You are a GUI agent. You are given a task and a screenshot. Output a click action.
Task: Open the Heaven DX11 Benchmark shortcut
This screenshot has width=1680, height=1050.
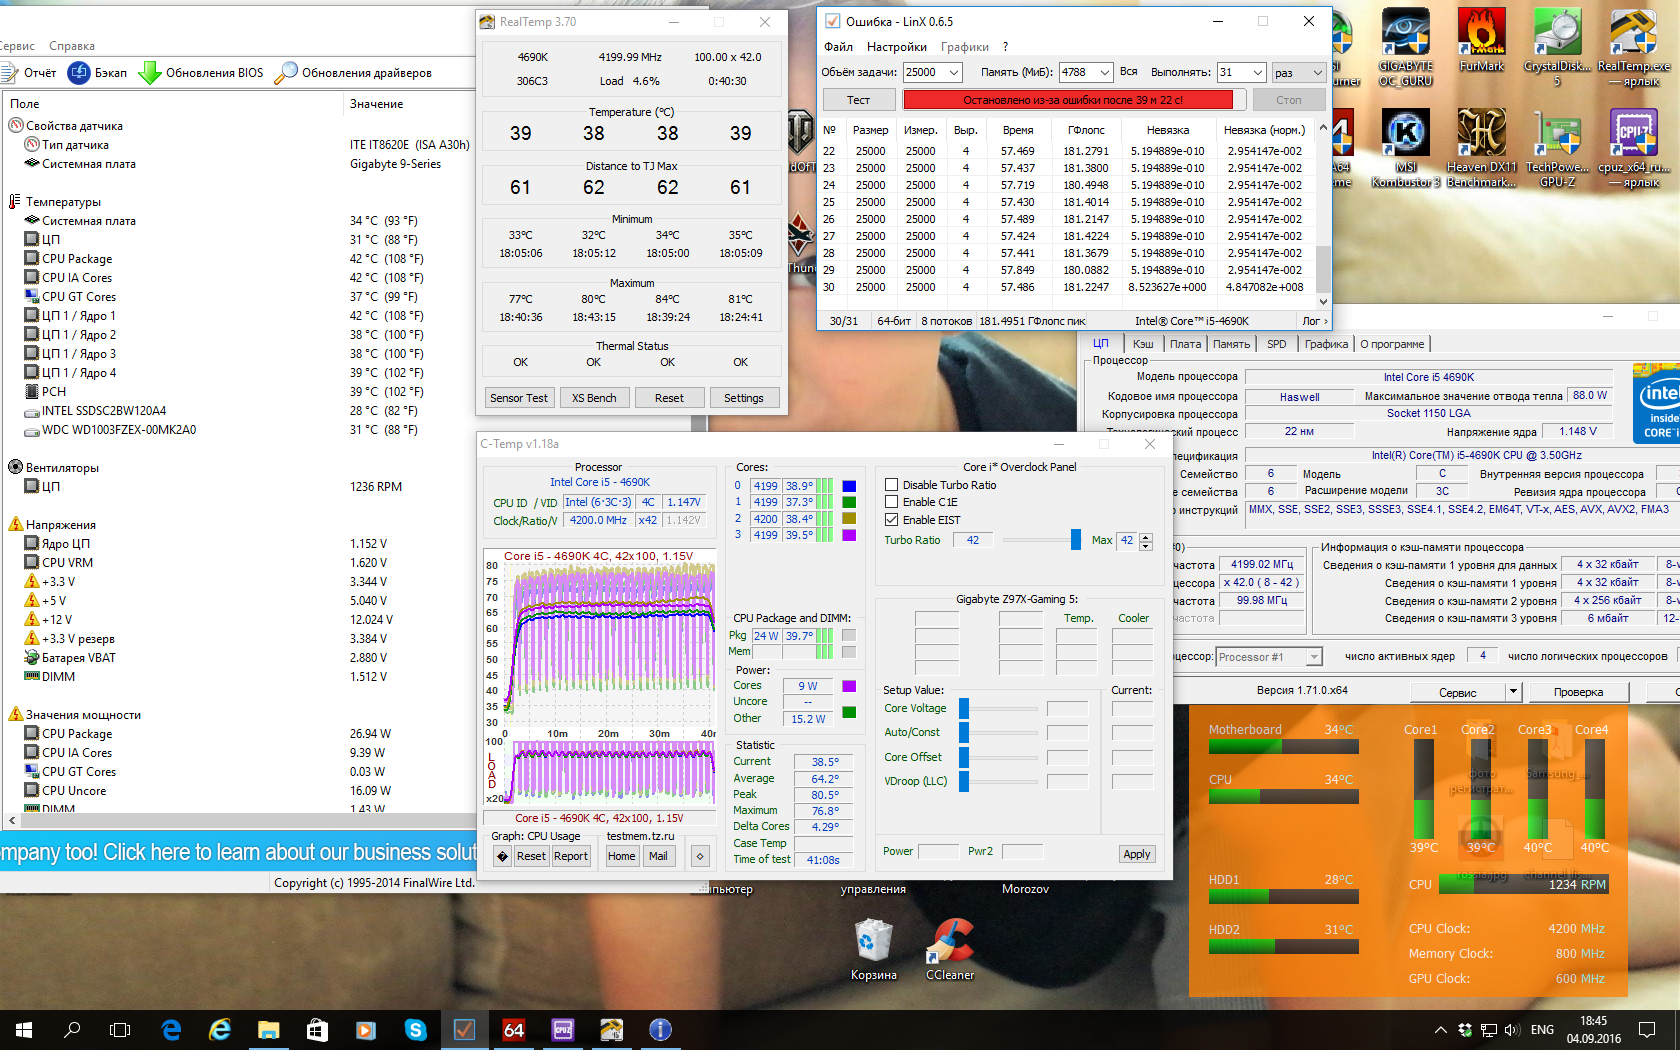click(1481, 147)
